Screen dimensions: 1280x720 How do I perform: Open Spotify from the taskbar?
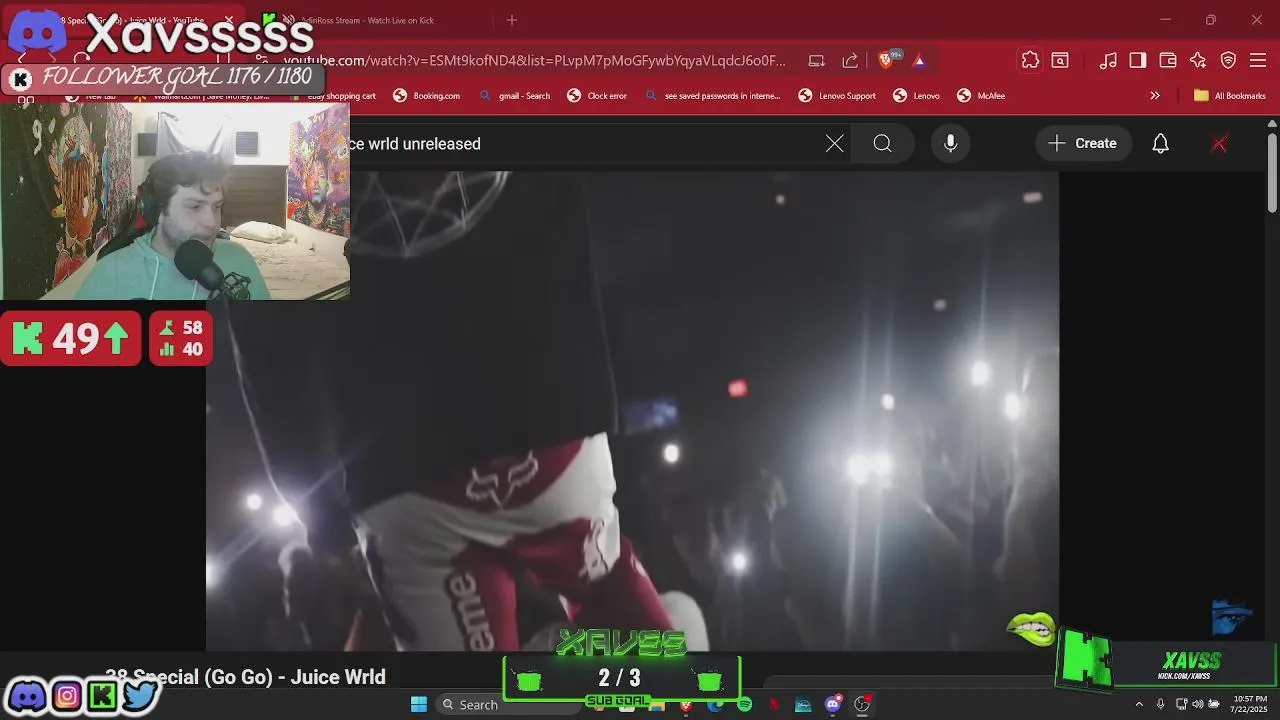coord(744,705)
